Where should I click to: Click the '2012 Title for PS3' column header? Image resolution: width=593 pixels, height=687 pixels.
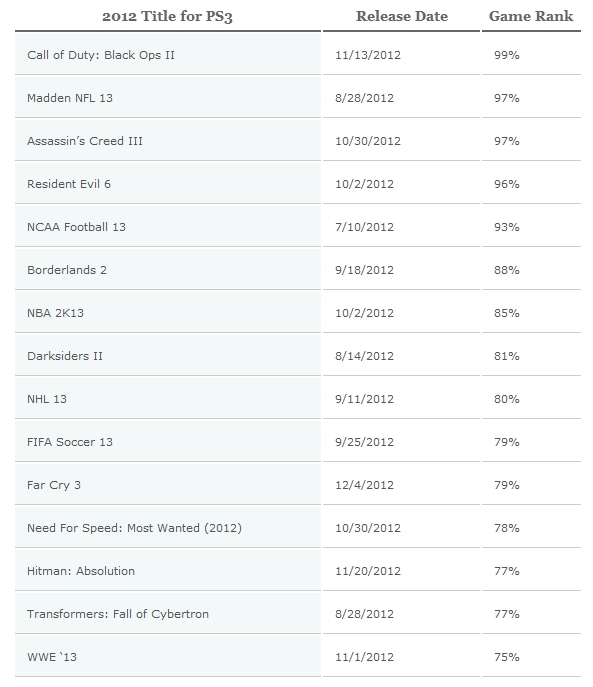click(x=167, y=16)
